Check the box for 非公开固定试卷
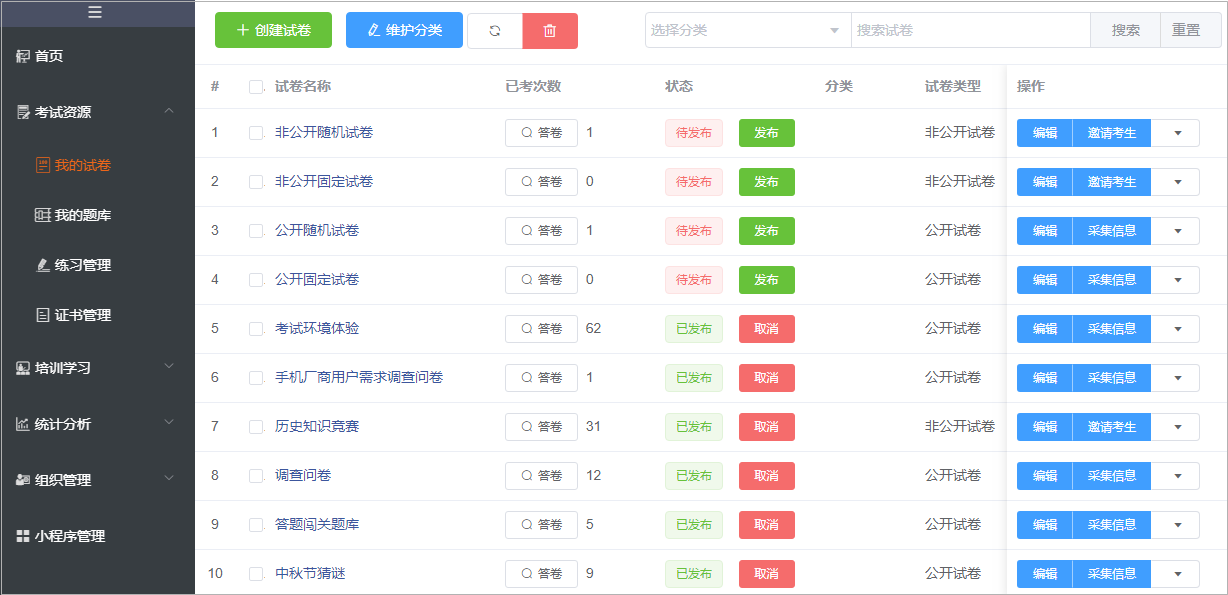The height and width of the screenshot is (595, 1228). 256,182
